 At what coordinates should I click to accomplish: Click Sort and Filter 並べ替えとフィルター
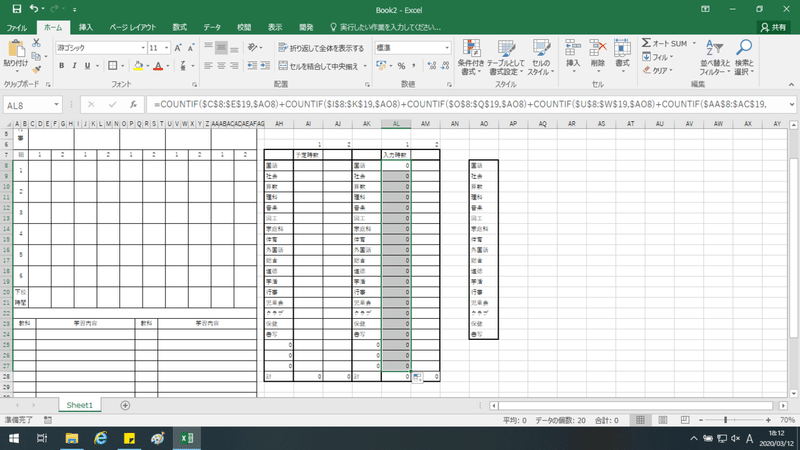click(x=715, y=58)
